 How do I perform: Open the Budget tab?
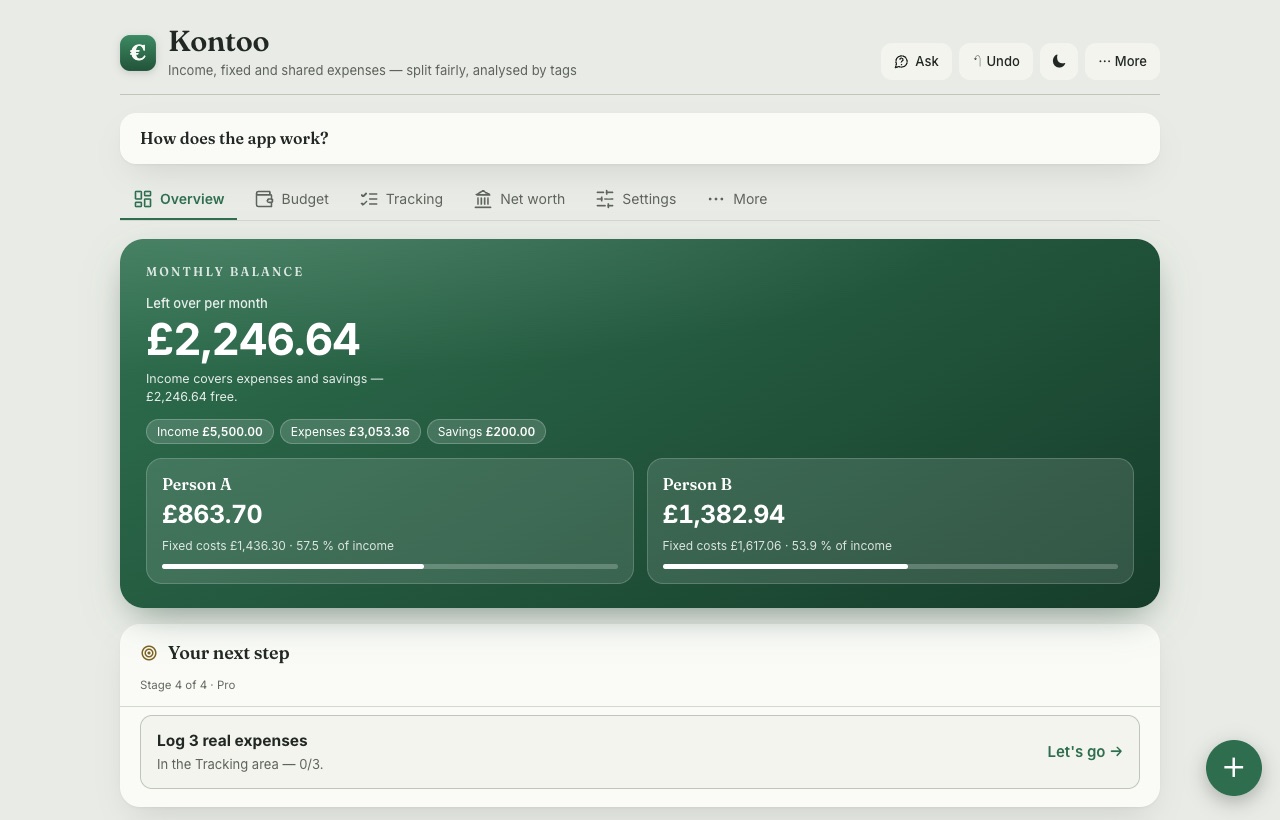292,199
